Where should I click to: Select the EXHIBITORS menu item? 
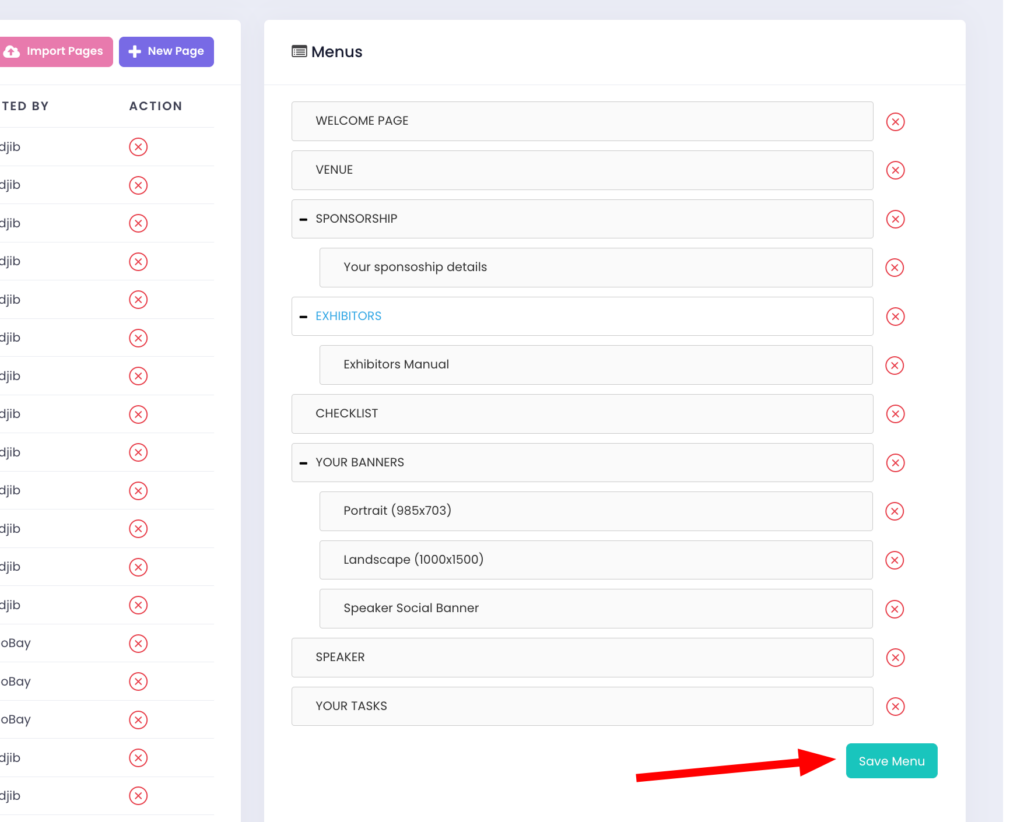click(349, 316)
